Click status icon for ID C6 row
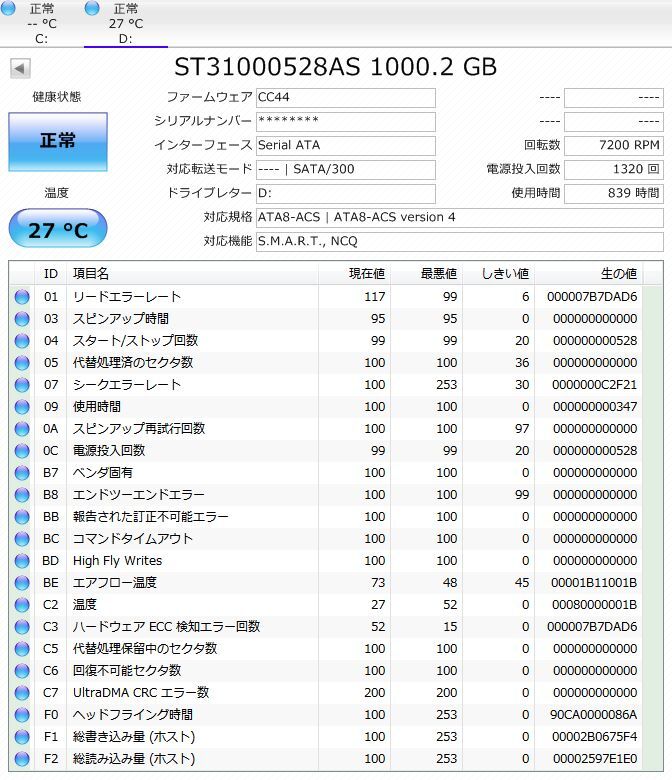The height and width of the screenshot is (780, 672). click(x=22, y=671)
